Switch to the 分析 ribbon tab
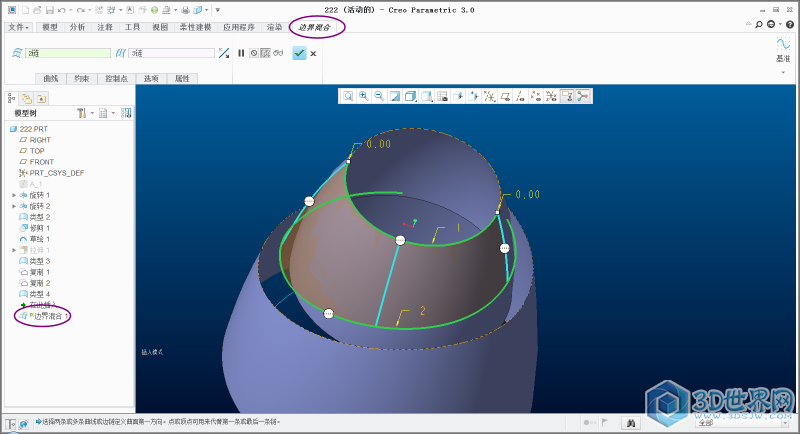800x434 pixels. coord(78,27)
